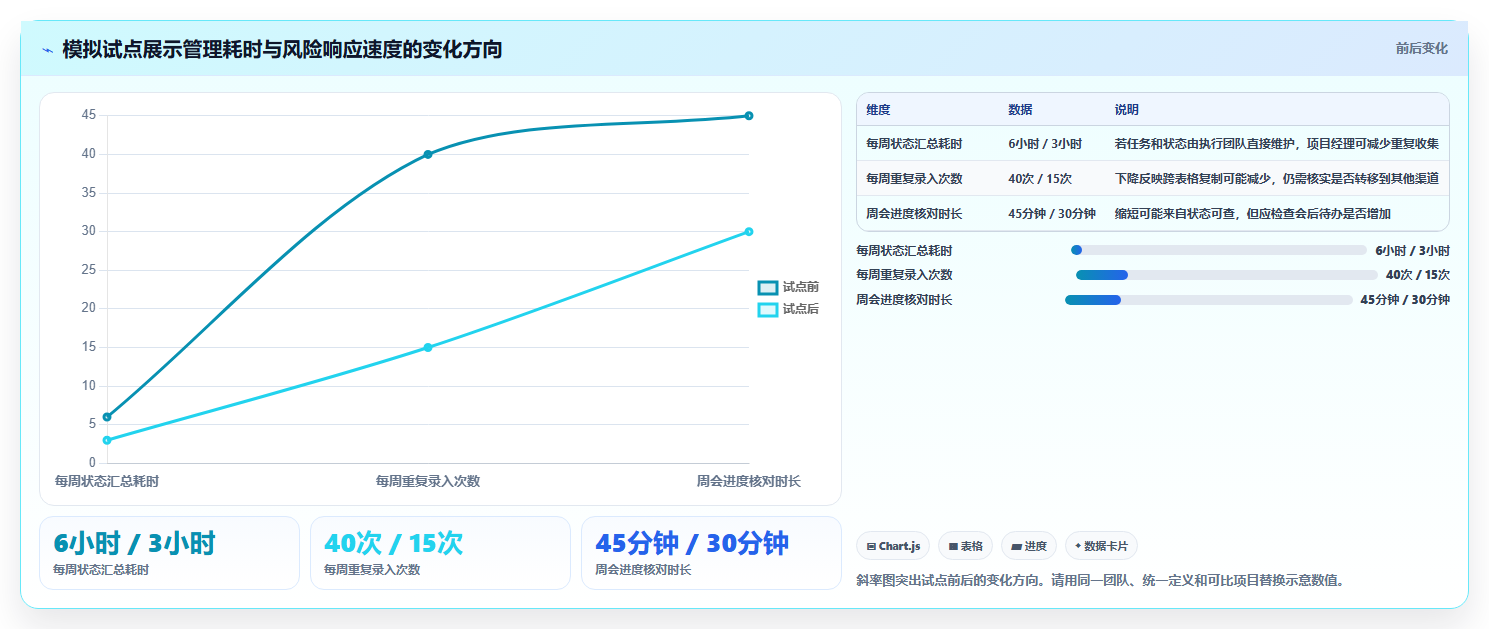Click the Chart.js tag chip
1489x629 pixels.
tap(893, 546)
